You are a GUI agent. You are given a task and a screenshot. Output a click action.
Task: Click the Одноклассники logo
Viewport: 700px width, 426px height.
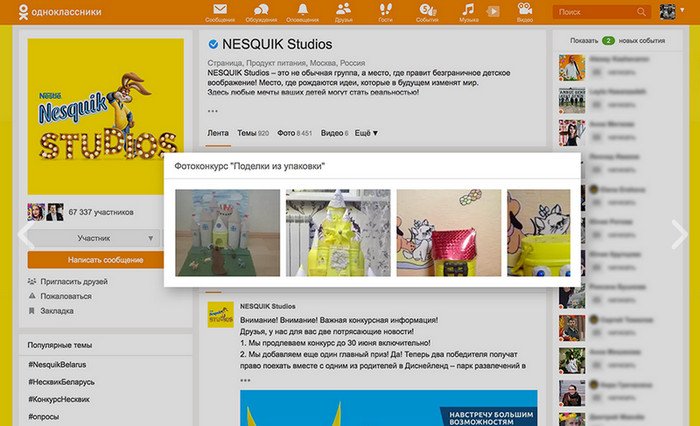click(60, 12)
